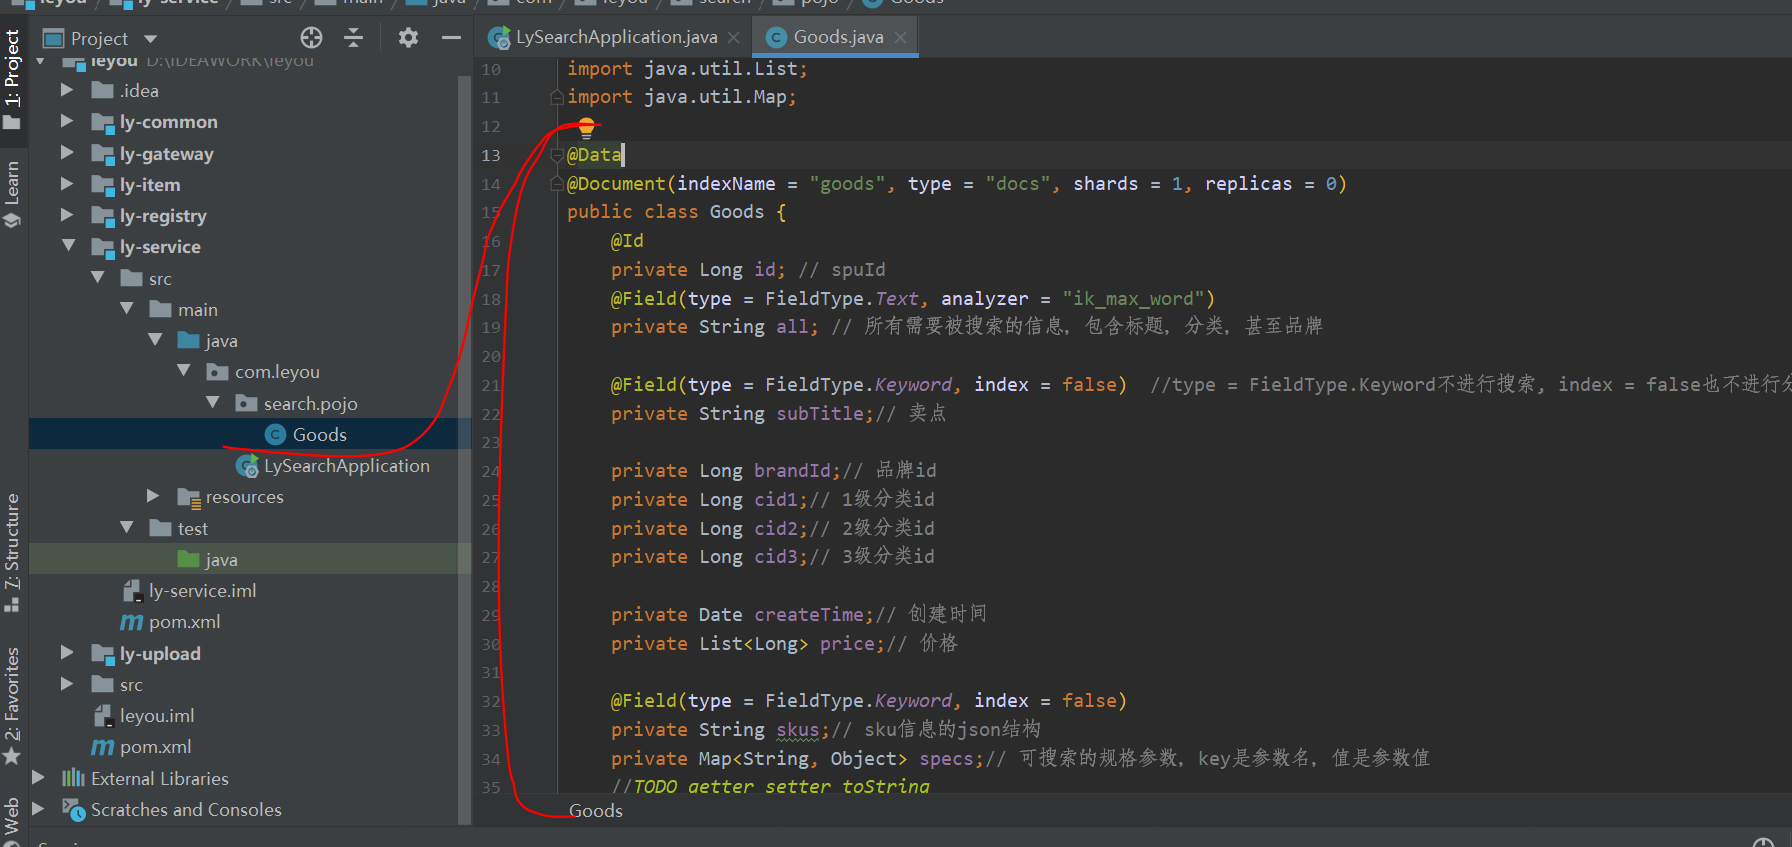Viewport: 1792px width, 847px height.
Task: Click the External Libraries icon
Action: (x=73, y=778)
